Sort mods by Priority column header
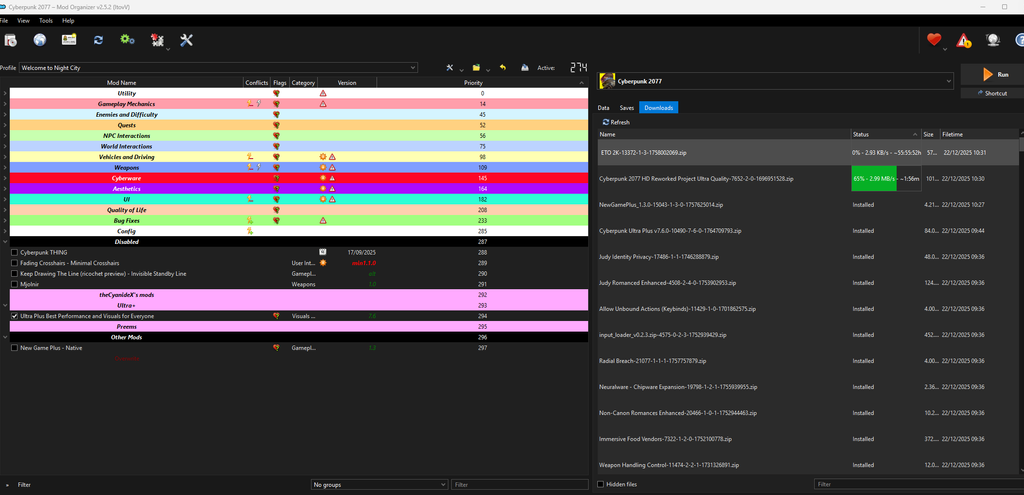 (482, 83)
